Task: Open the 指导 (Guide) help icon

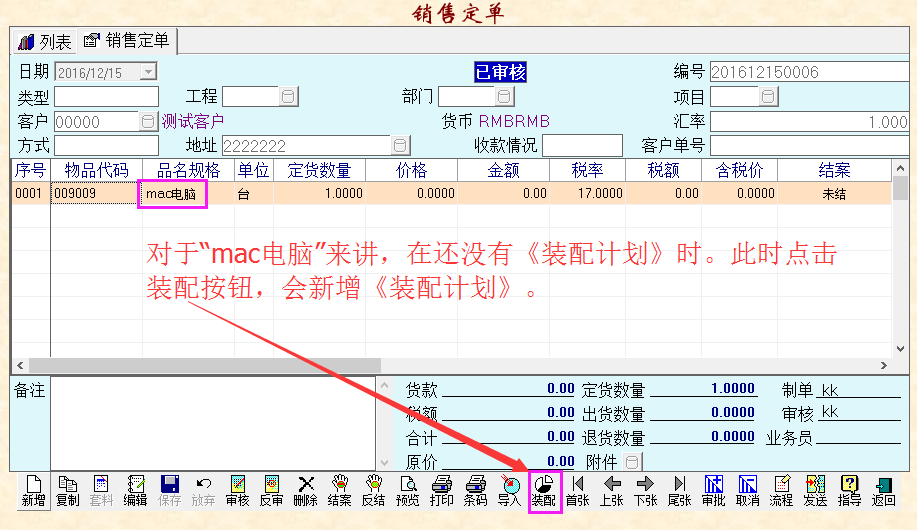Action: (849, 491)
